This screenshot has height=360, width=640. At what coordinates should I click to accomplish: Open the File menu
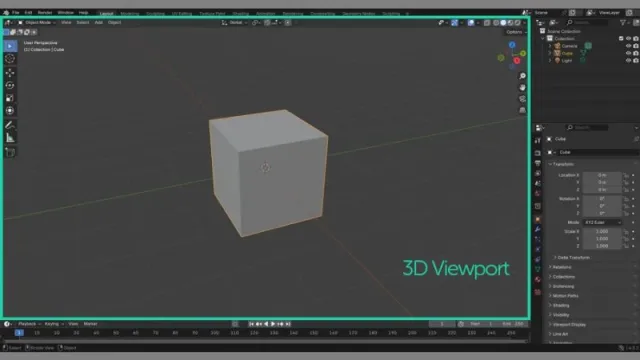[x=16, y=13]
